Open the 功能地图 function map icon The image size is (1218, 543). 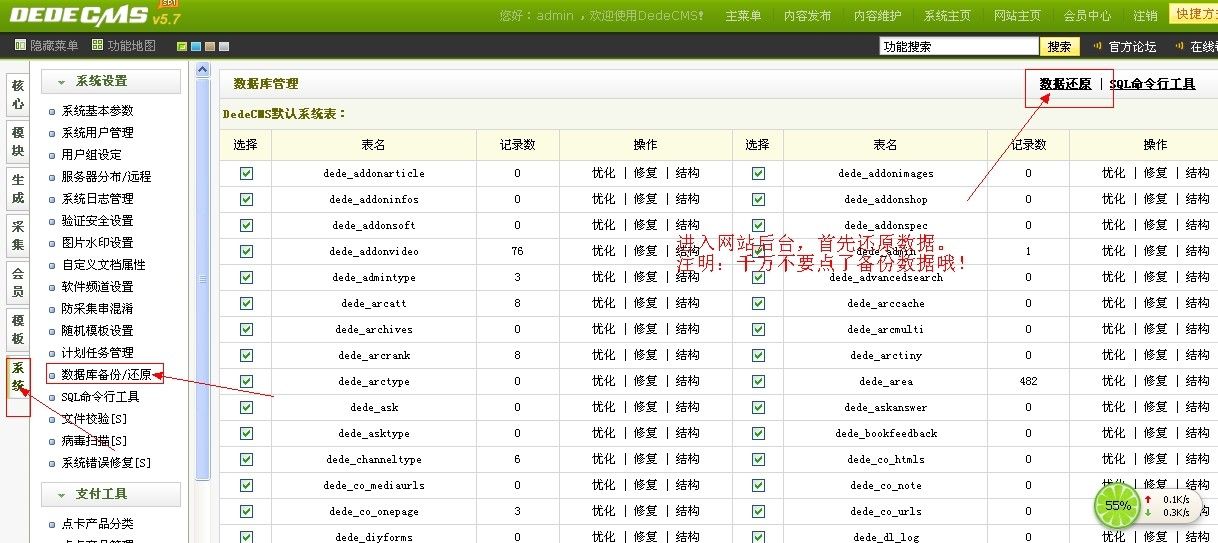[97, 46]
